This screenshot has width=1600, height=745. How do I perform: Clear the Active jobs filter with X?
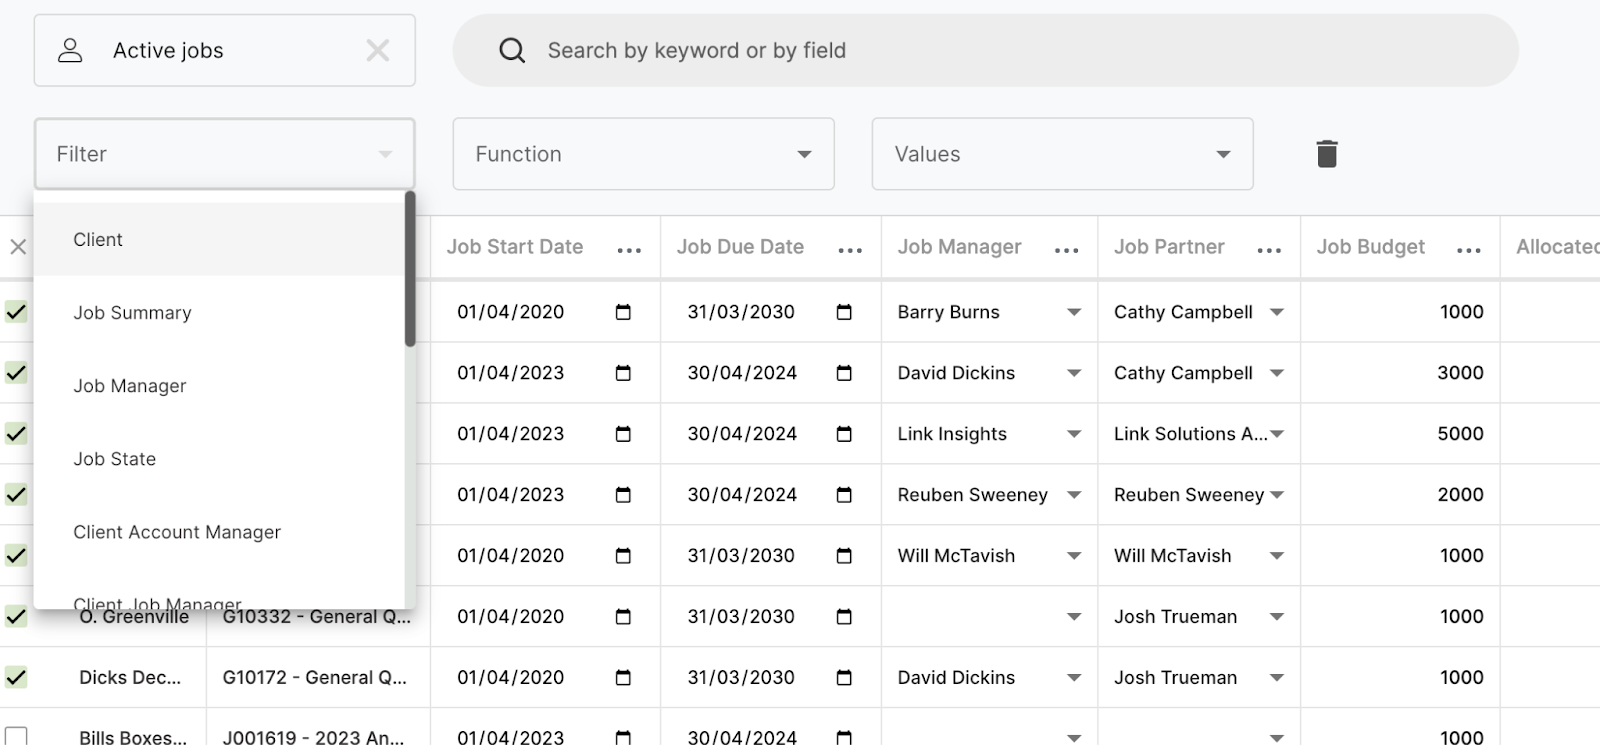pos(377,50)
